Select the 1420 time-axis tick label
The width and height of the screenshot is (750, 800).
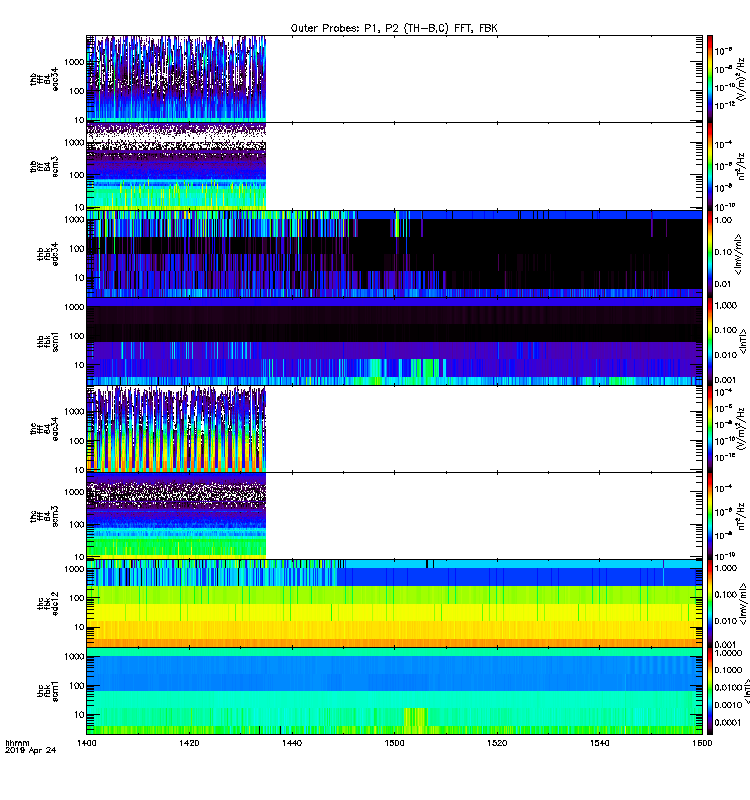tap(189, 743)
